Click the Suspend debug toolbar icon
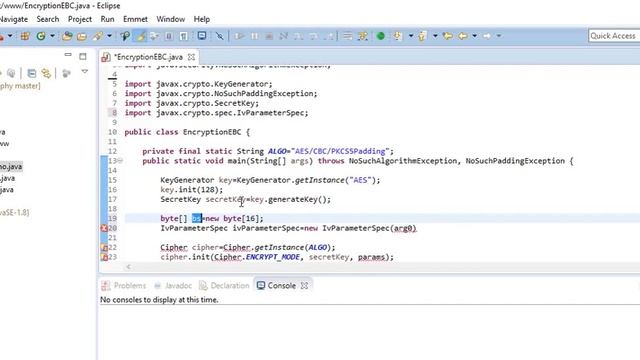The height and width of the screenshot is (360, 640). (254, 36)
